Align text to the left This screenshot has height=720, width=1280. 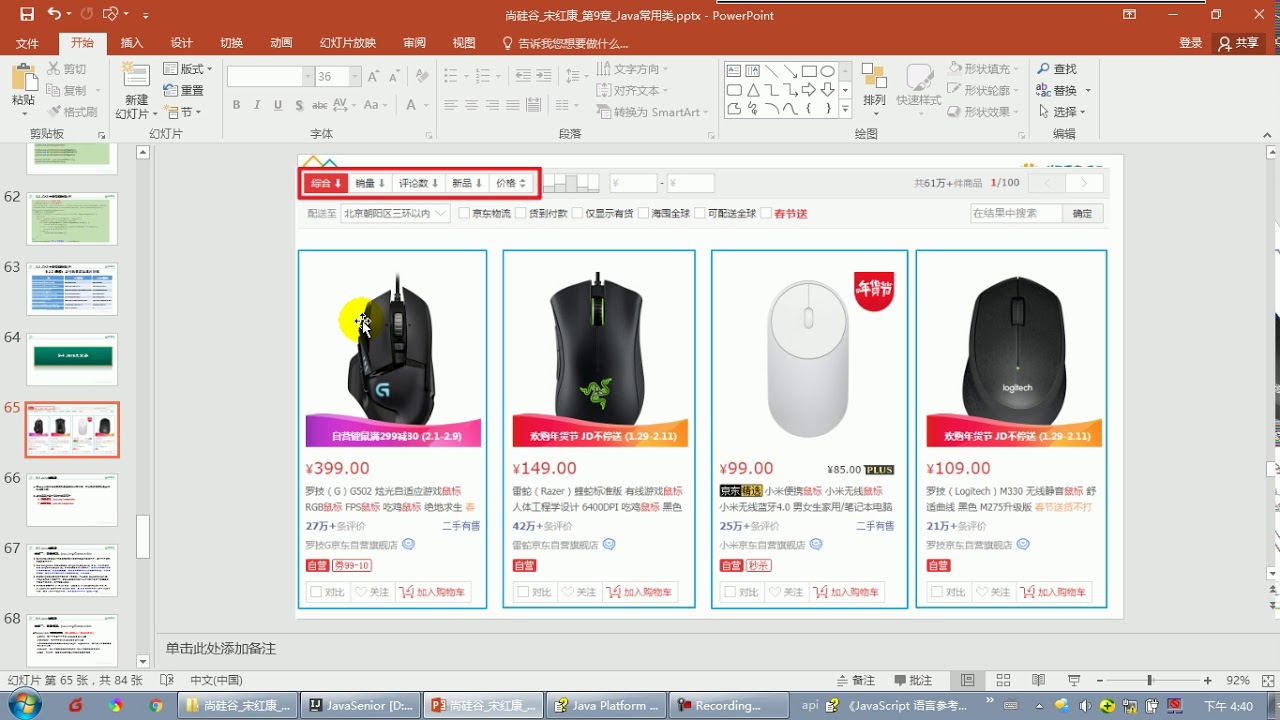coord(451,105)
